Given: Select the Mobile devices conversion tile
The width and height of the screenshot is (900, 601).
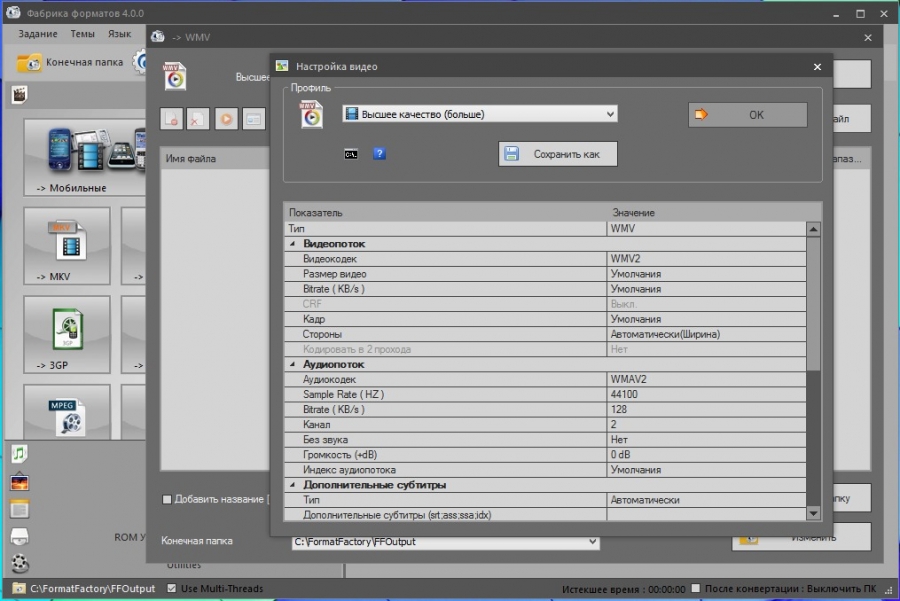Looking at the screenshot, I should 84,157.
